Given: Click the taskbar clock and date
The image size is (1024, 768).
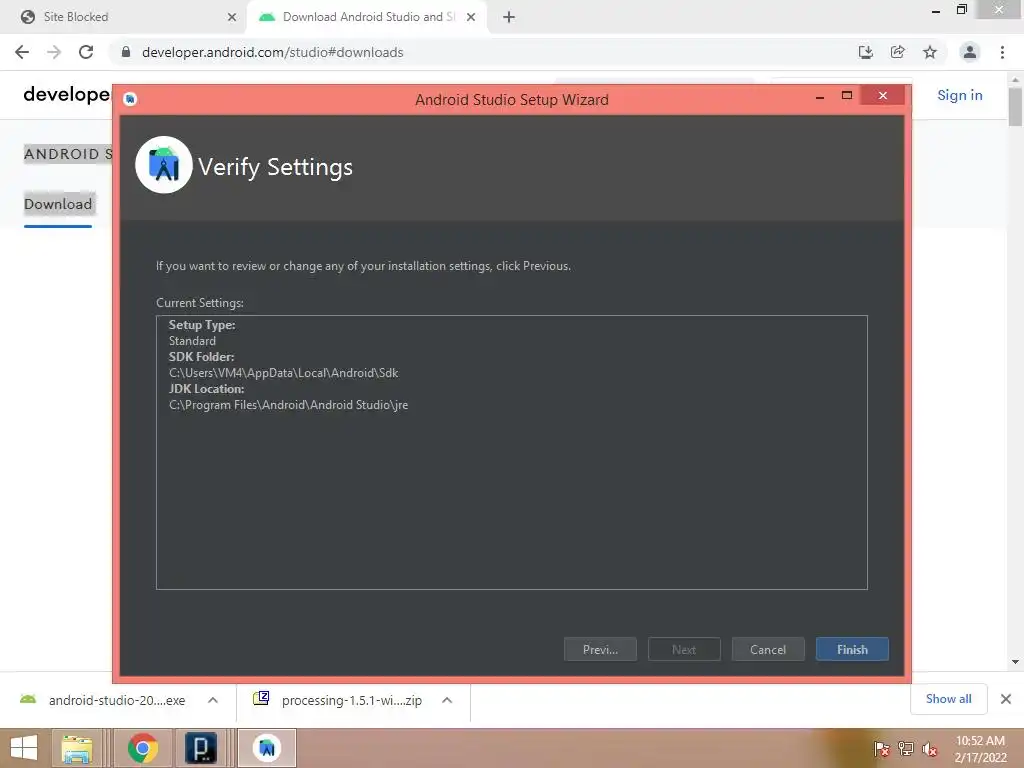Looking at the screenshot, I should tap(980, 748).
